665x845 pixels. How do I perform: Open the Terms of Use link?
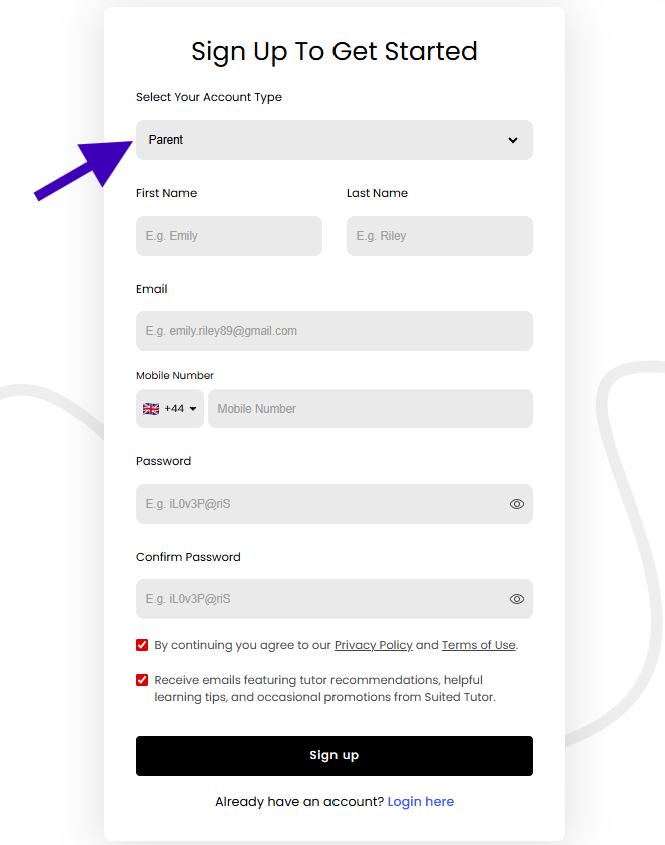point(478,645)
